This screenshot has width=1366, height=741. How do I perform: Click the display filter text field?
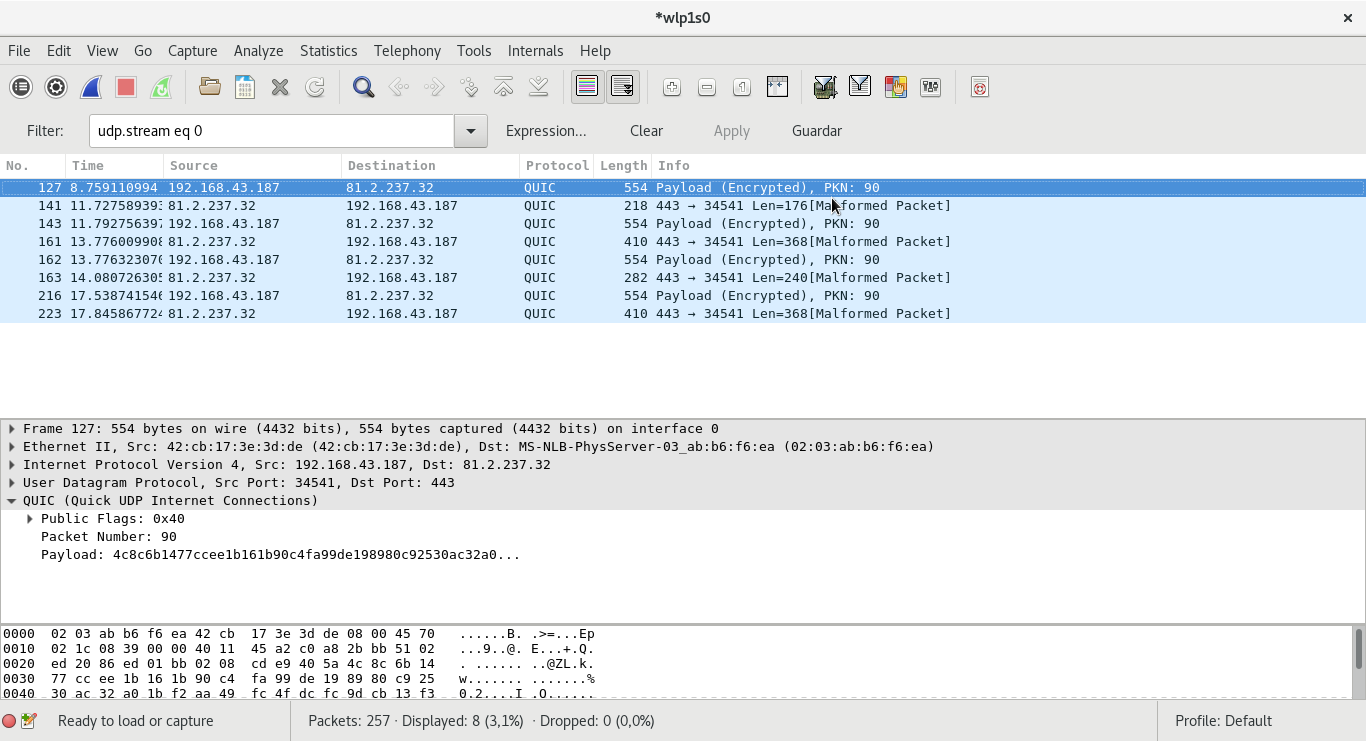pos(272,131)
